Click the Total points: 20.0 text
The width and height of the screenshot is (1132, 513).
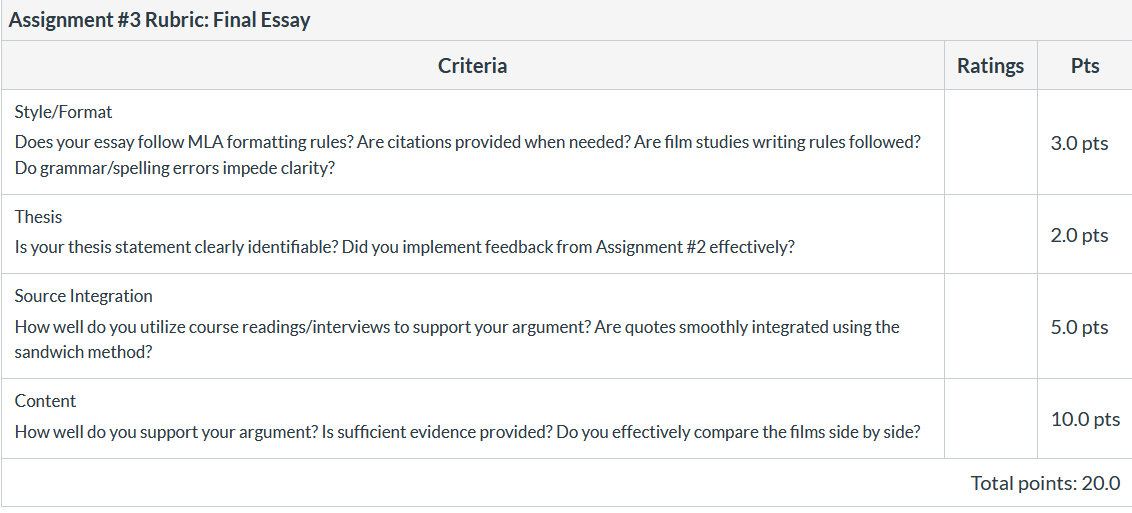1045,483
